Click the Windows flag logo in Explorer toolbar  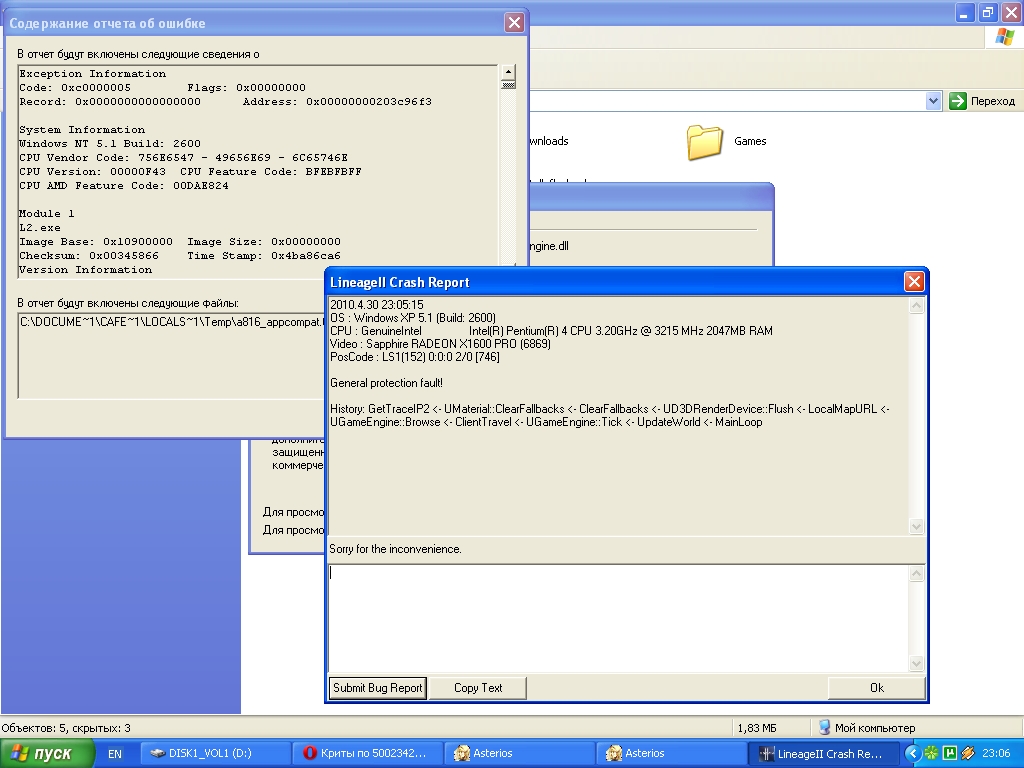[x=1004, y=37]
